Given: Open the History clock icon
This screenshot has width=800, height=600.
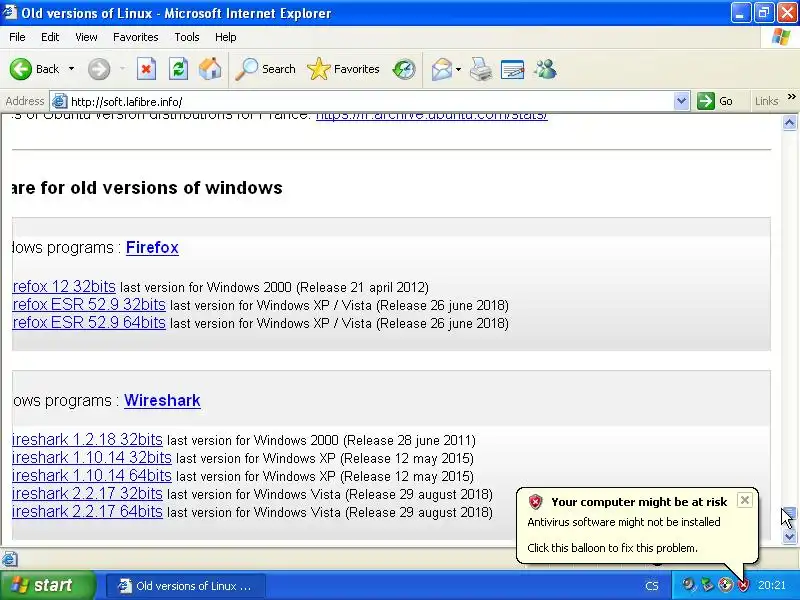Looking at the screenshot, I should click(404, 69).
